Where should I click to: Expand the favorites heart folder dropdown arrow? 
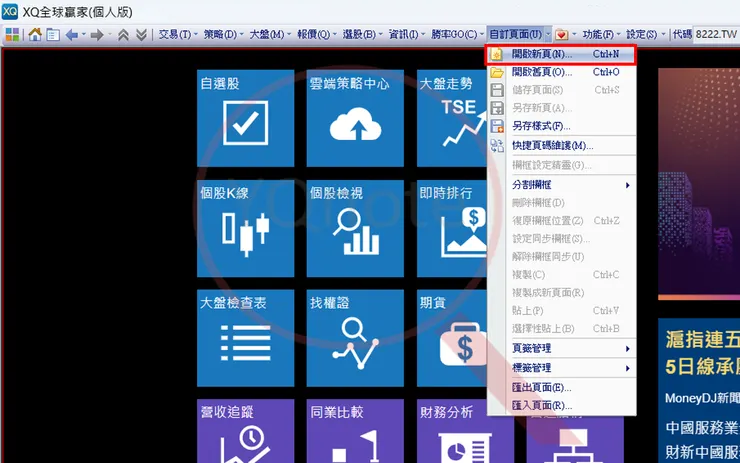click(574, 35)
